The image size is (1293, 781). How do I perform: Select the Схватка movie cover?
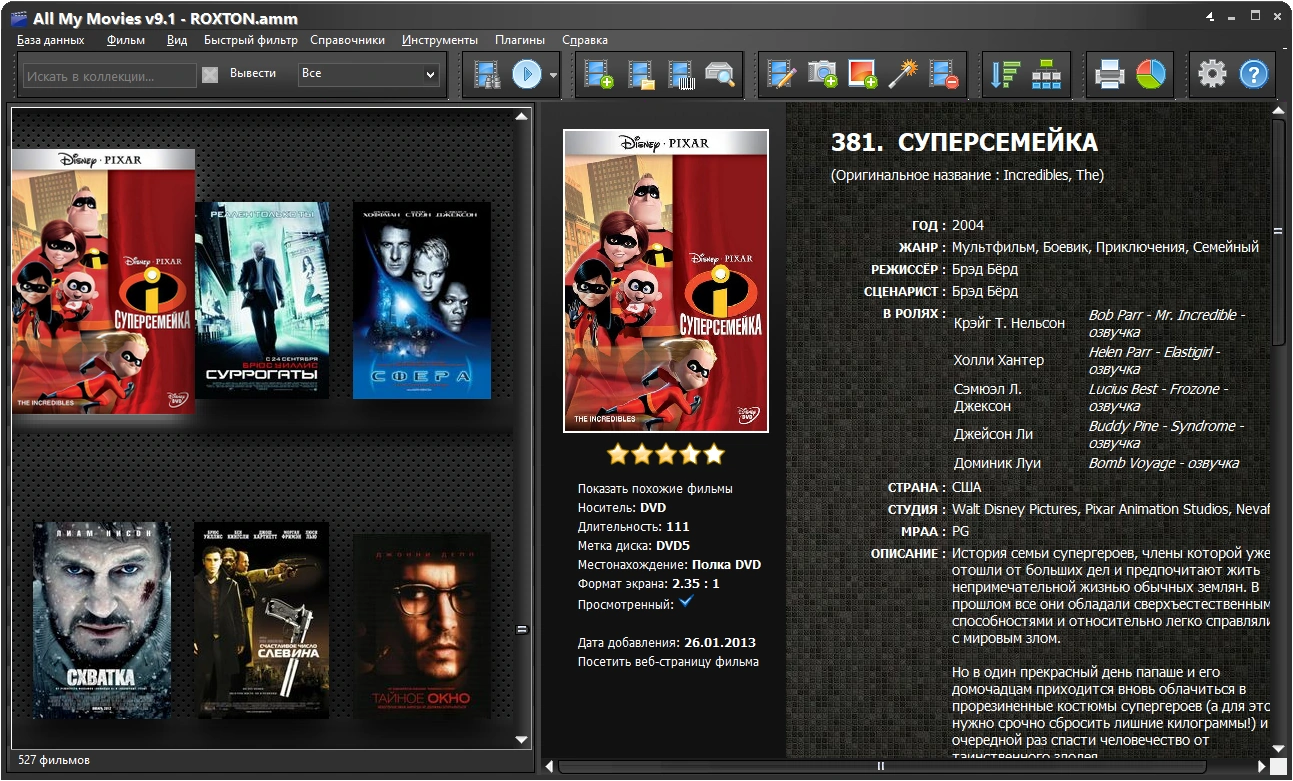click(102, 620)
